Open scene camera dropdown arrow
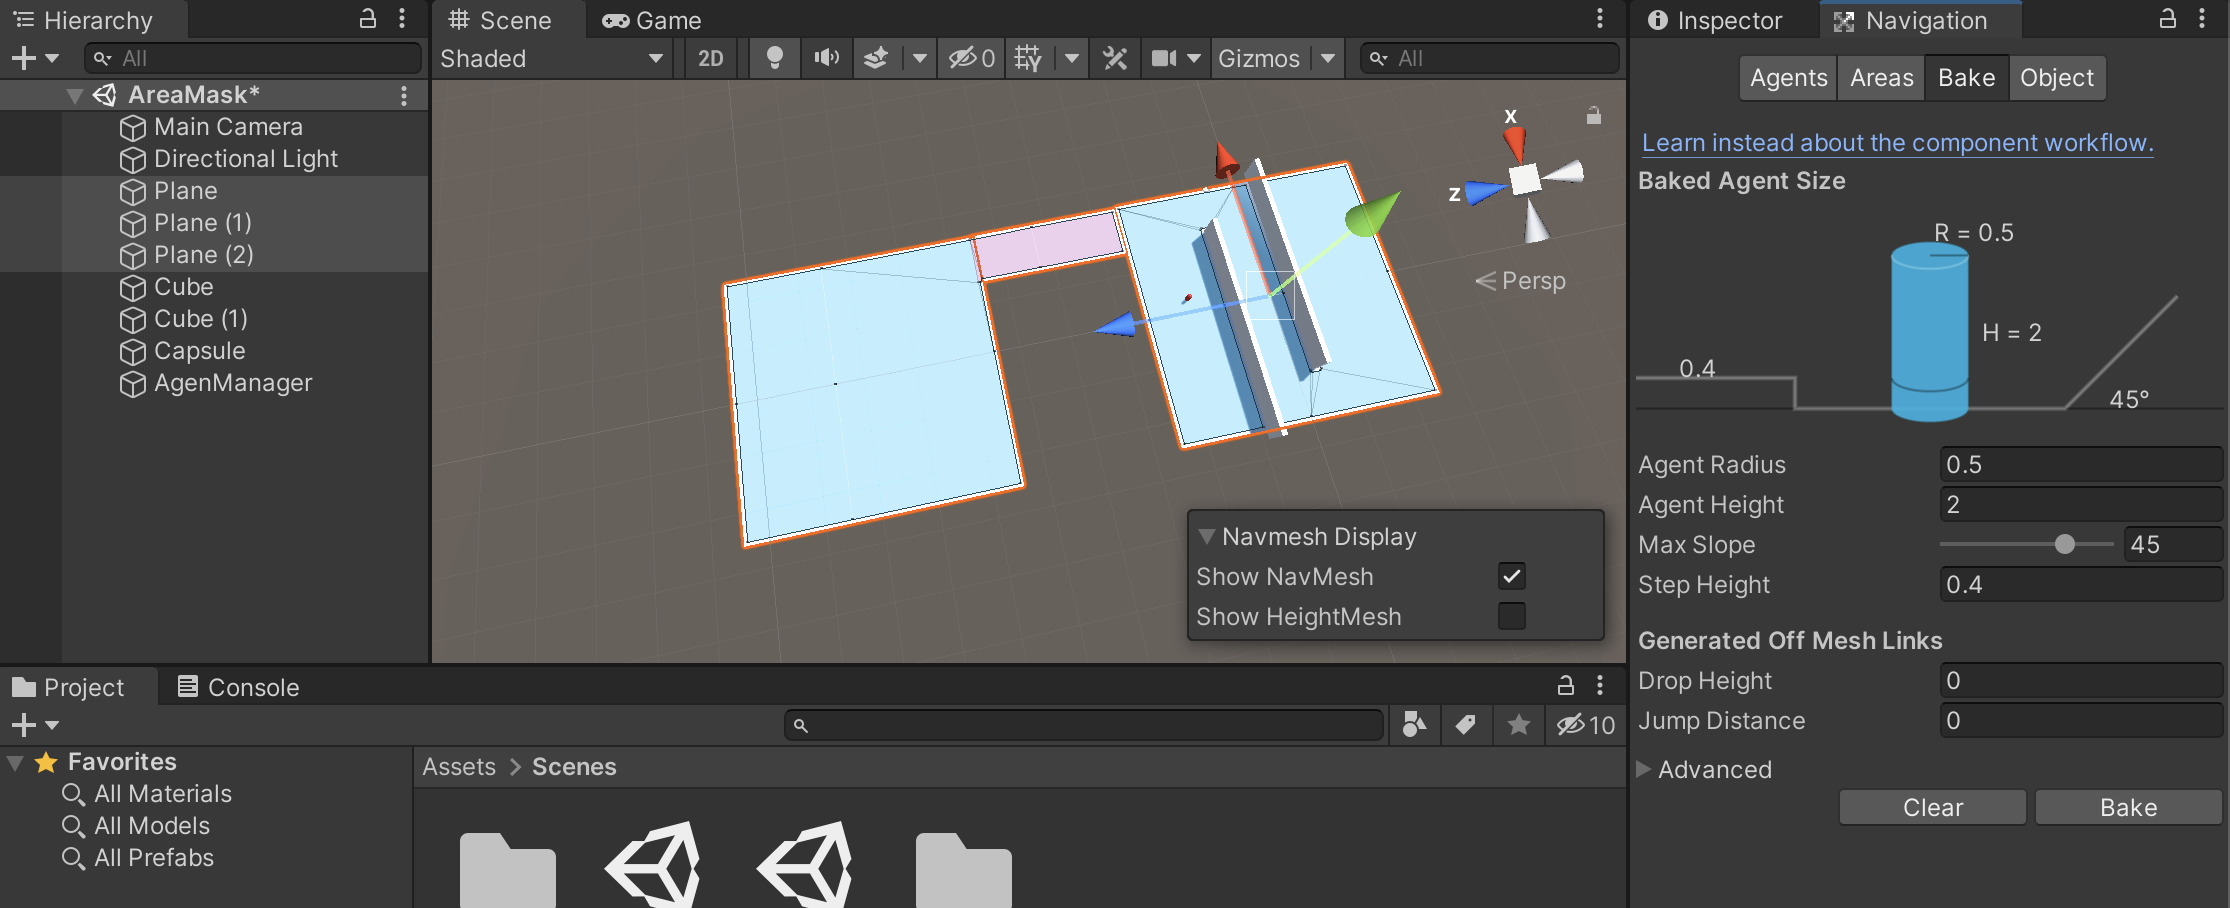2230x908 pixels. click(x=1193, y=58)
